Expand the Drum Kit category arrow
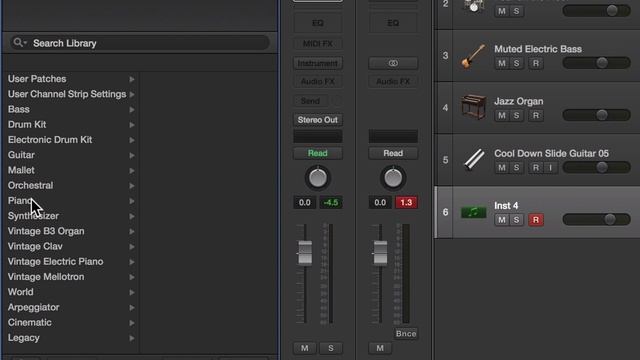Viewport: 640px width, 360px height. [x=132, y=125]
